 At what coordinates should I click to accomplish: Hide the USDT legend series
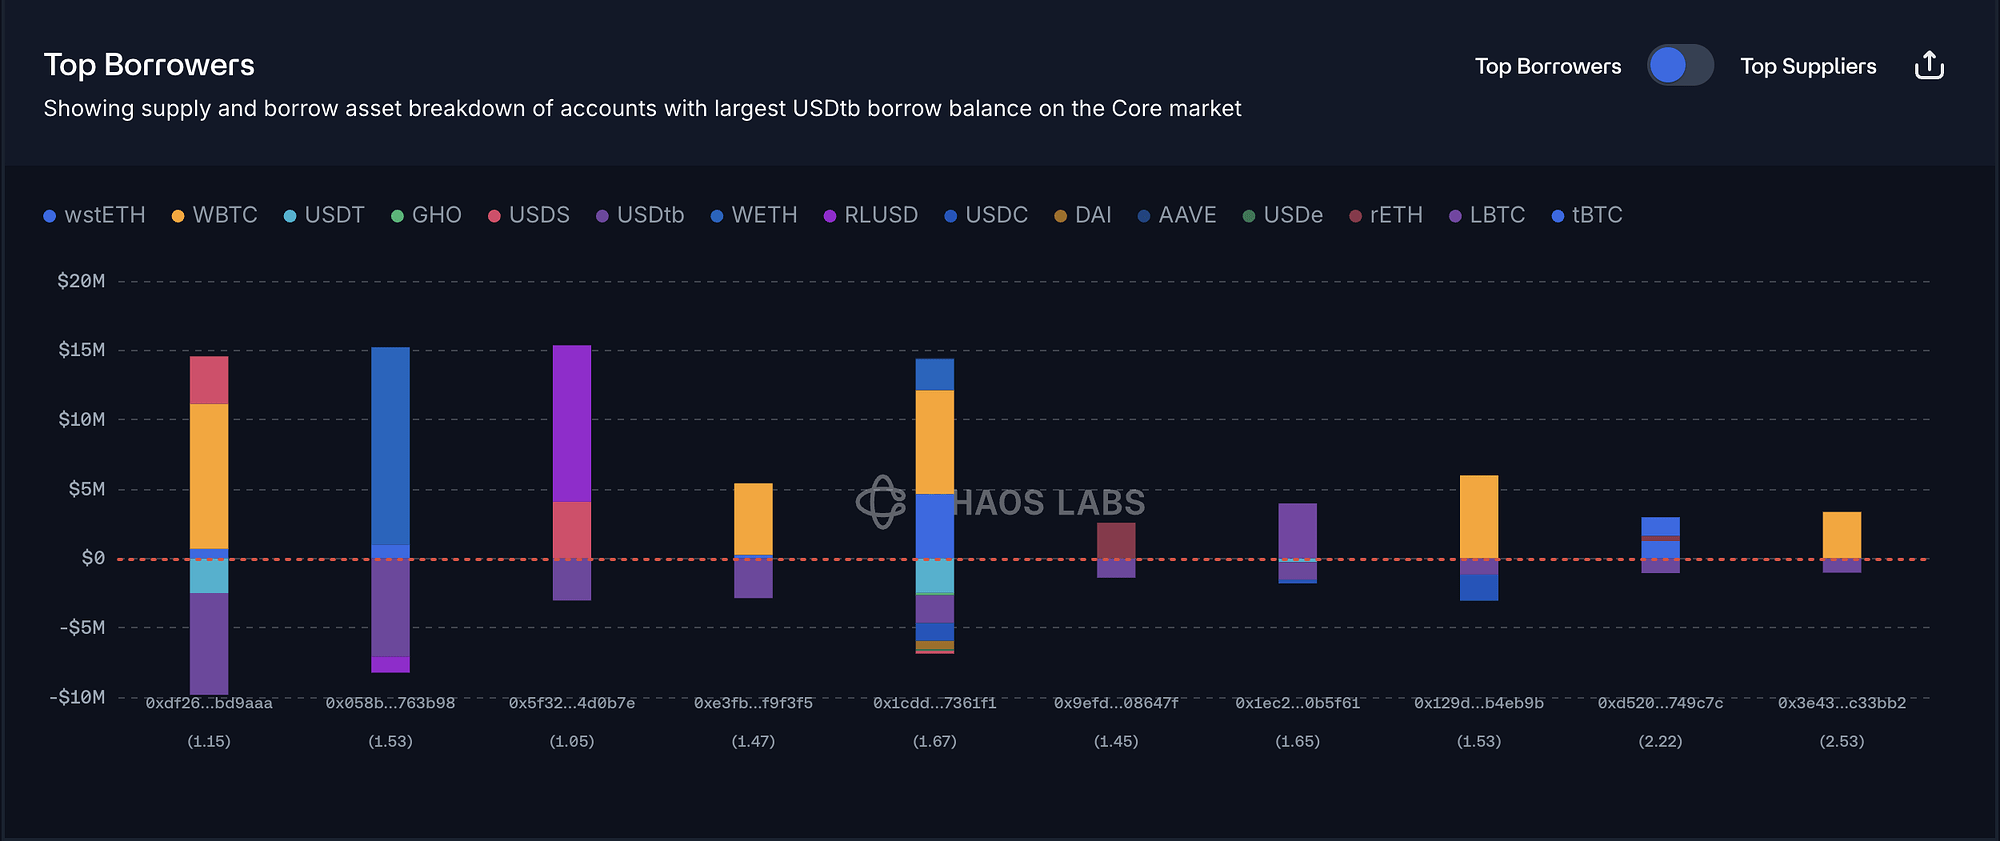(x=324, y=215)
